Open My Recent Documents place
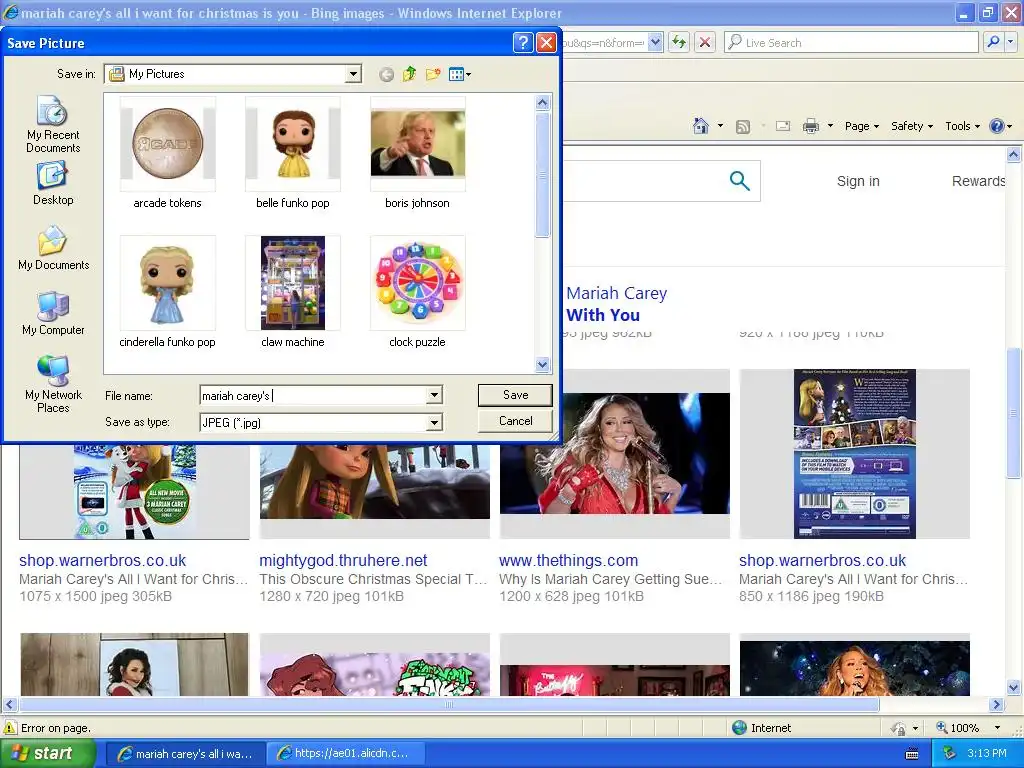1024x768 pixels. [53, 124]
